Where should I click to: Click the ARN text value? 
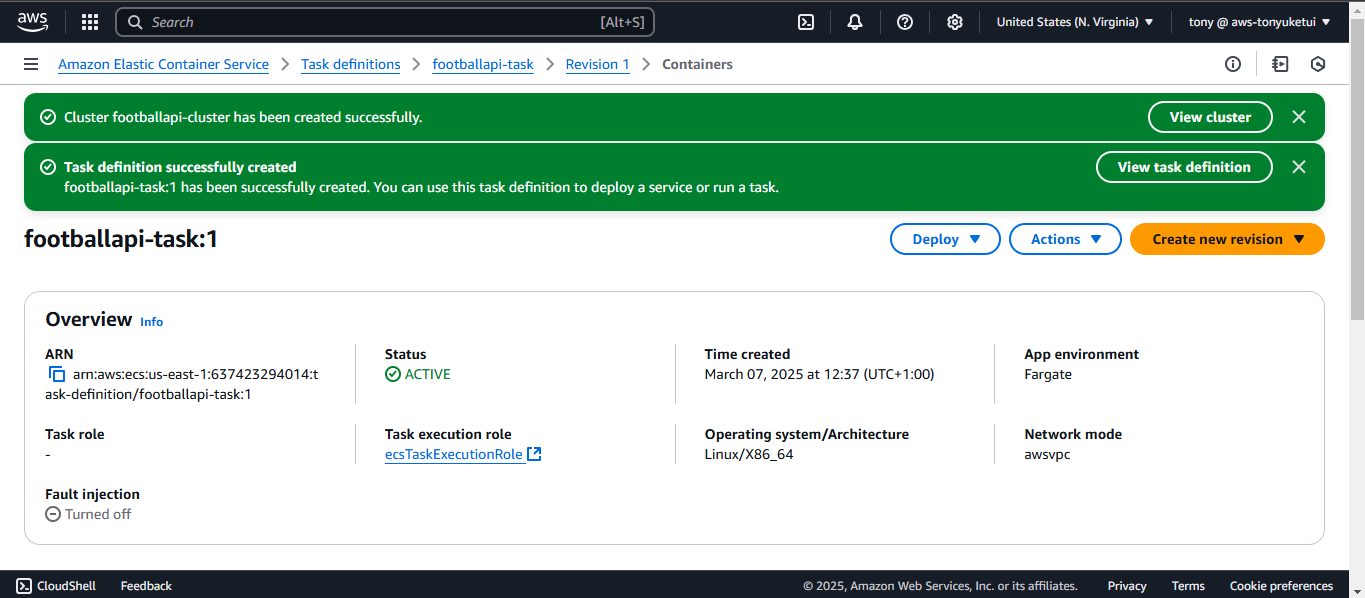[x=182, y=384]
